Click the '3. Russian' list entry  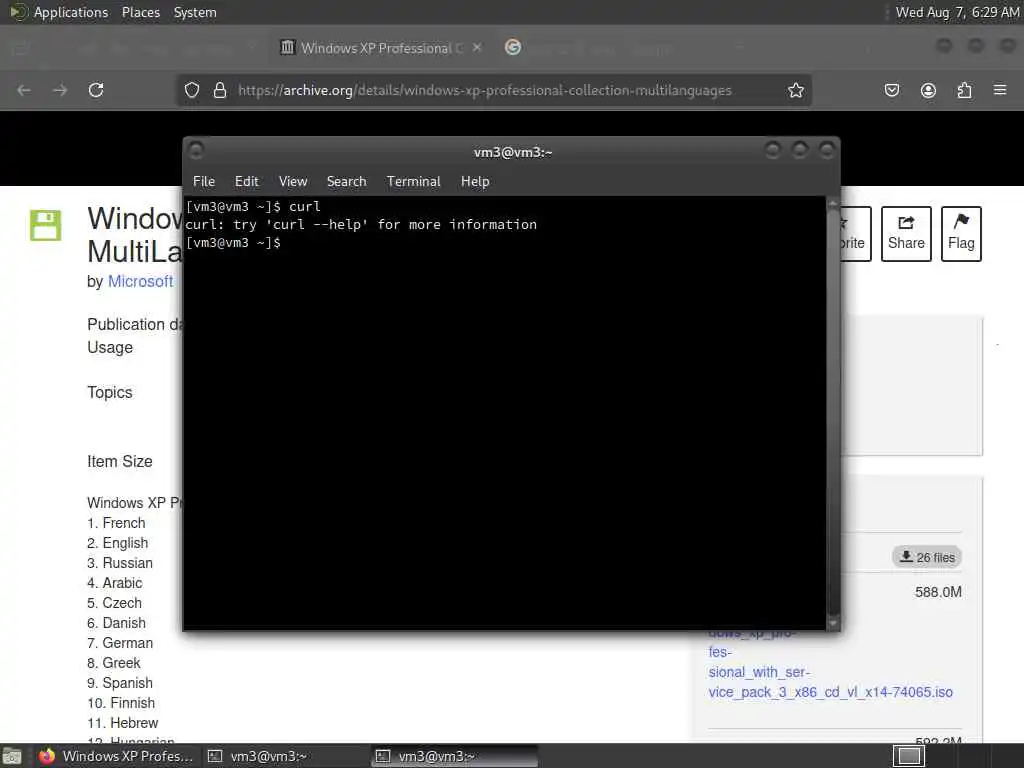click(120, 563)
